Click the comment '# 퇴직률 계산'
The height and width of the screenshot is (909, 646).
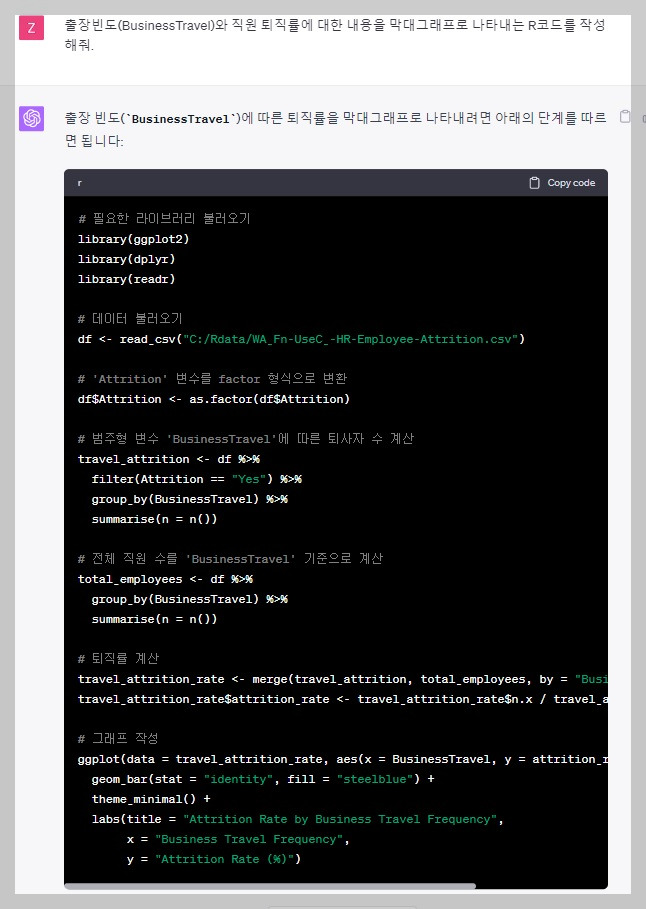pos(118,659)
